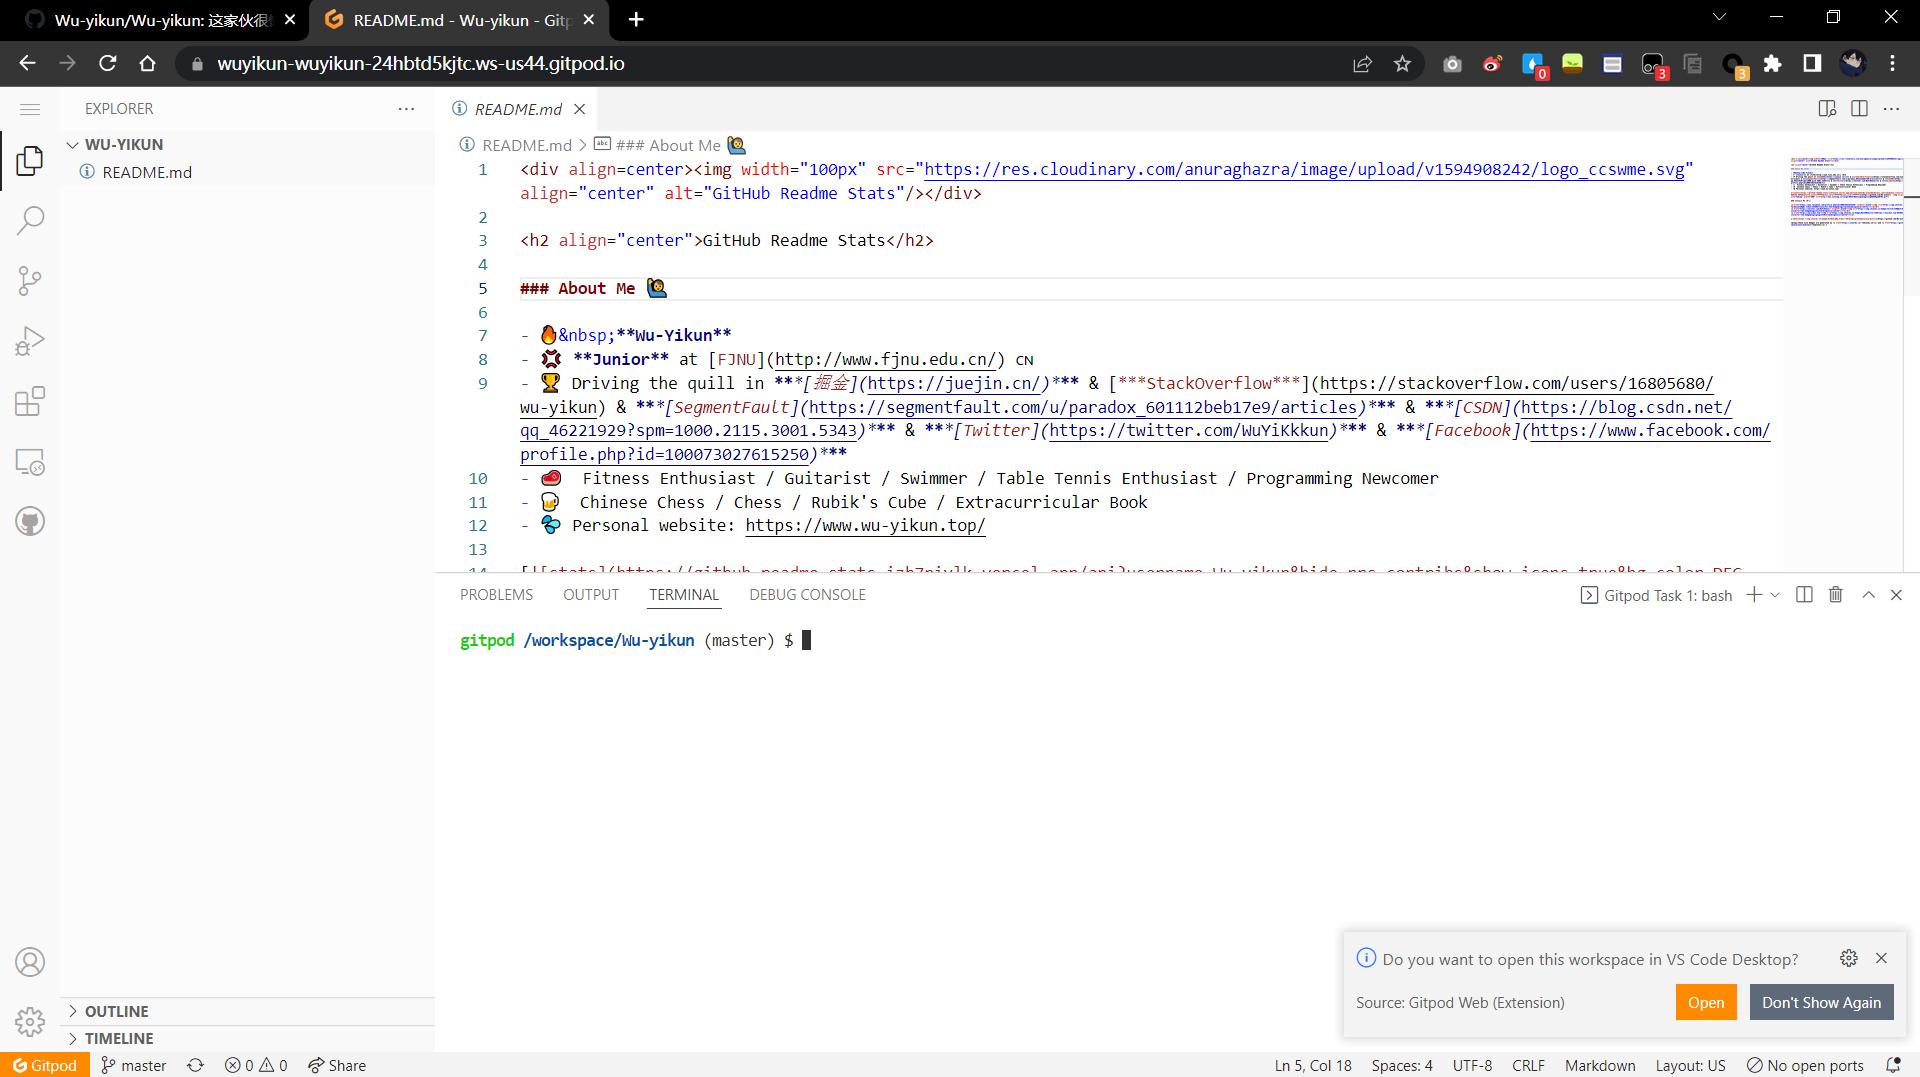The width and height of the screenshot is (1920, 1077).
Task: Bookmark this page with star icon
Action: [x=1402, y=64]
